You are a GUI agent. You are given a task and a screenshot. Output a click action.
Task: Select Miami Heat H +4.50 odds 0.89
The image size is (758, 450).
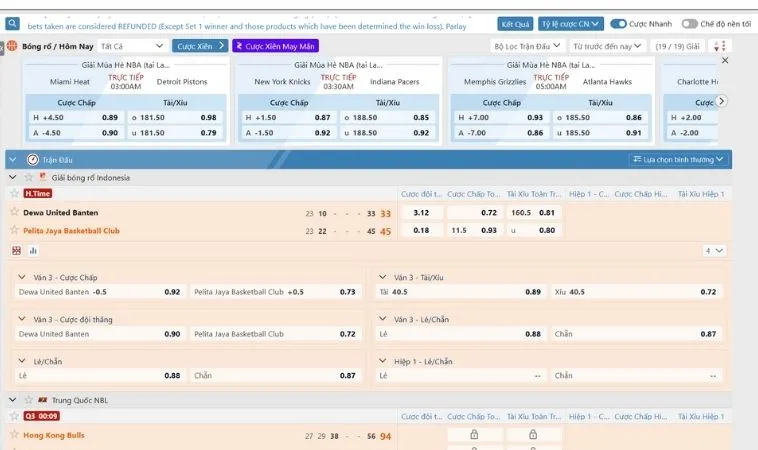click(75, 117)
